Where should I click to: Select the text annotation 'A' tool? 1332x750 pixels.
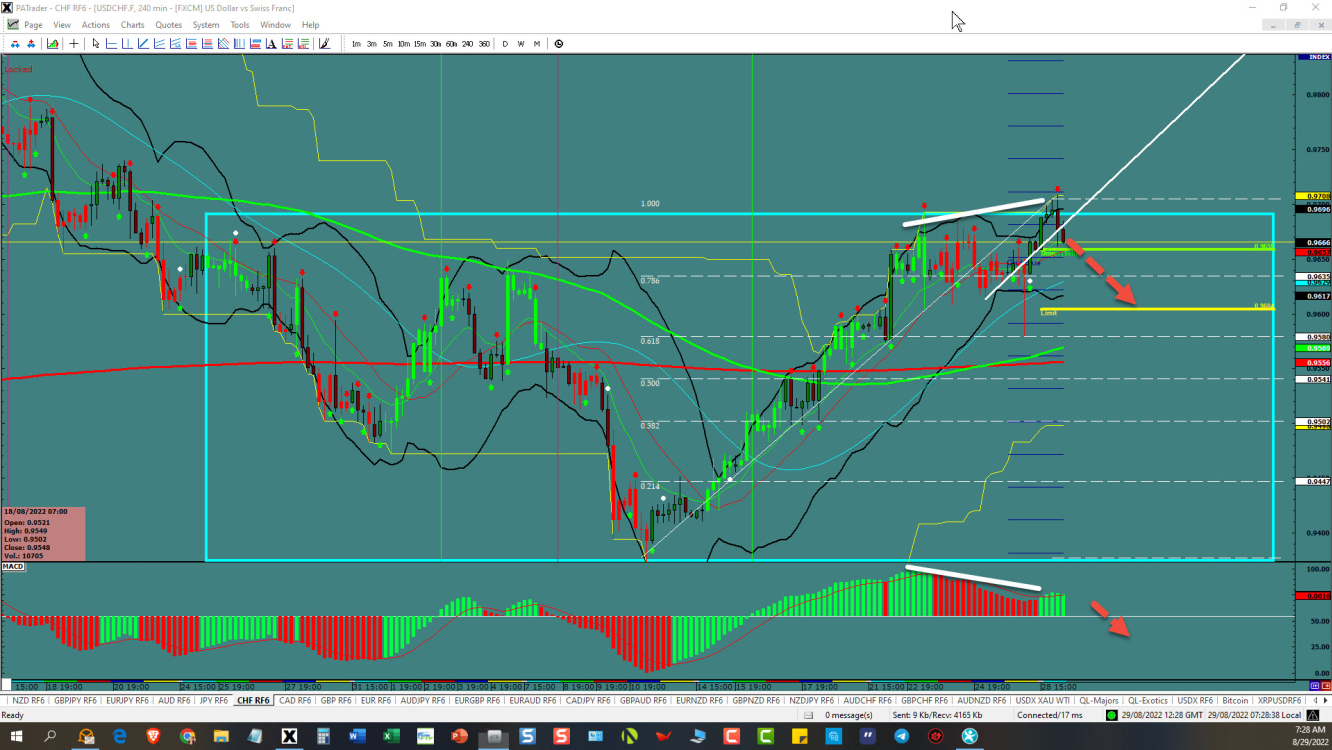click(271, 43)
